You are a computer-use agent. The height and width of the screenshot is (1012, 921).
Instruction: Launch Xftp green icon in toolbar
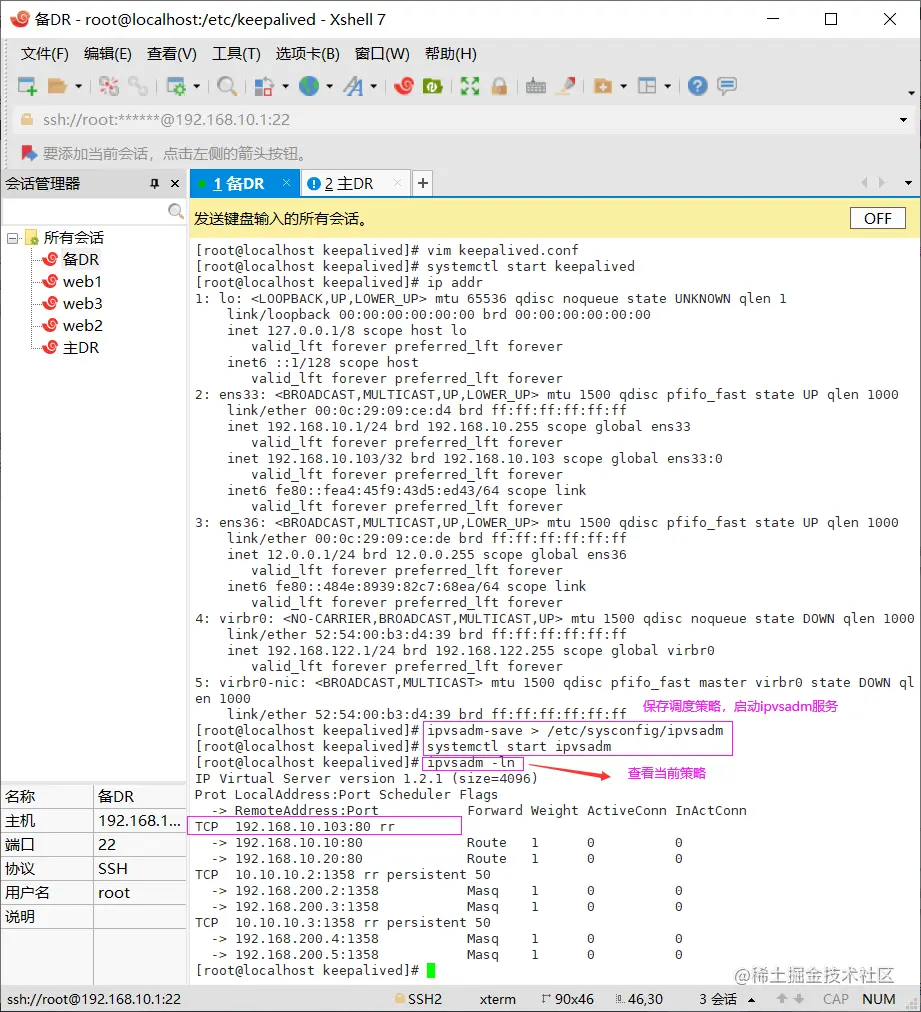pos(432,86)
